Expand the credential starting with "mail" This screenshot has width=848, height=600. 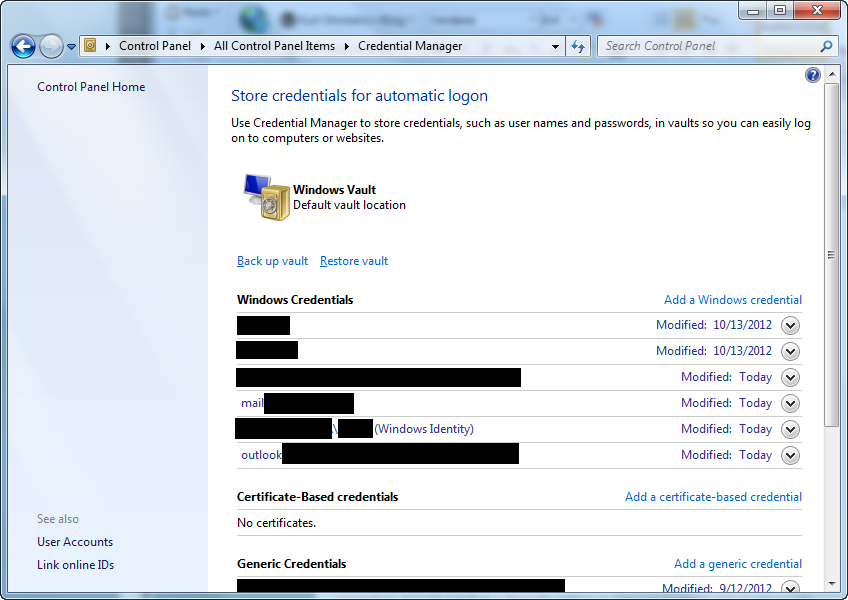point(790,403)
